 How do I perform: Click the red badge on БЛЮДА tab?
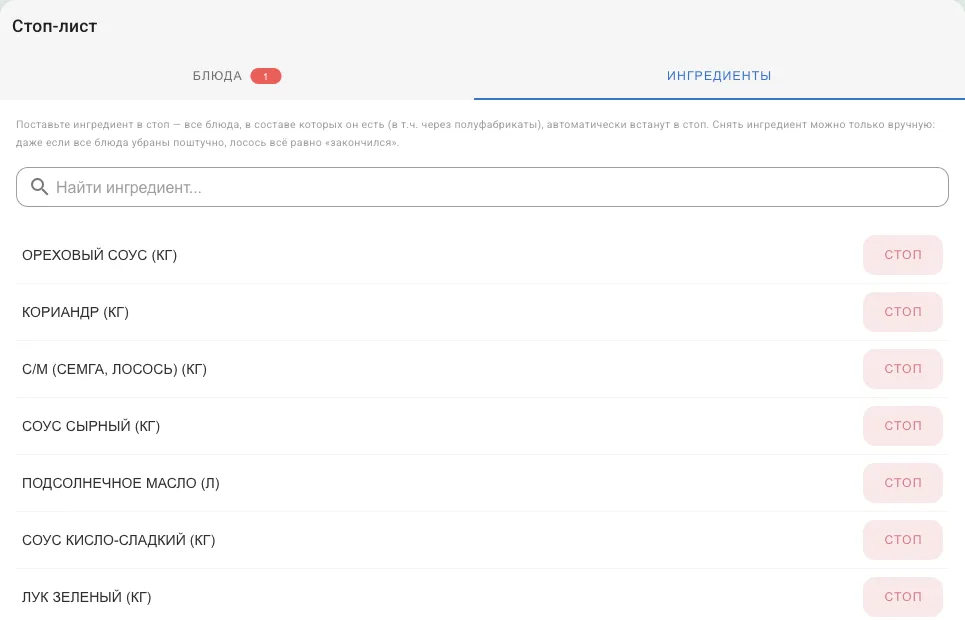pyautogui.click(x=266, y=76)
